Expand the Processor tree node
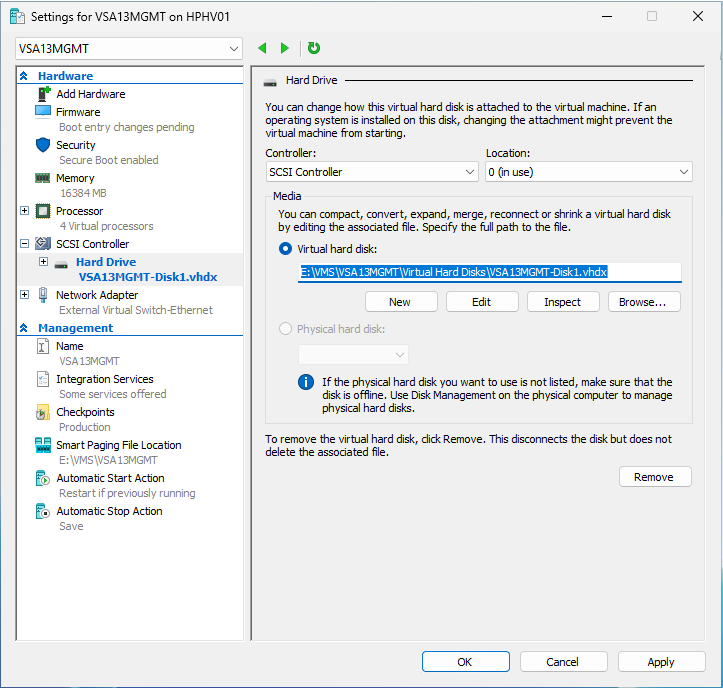This screenshot has width=723, height=688. pyautogui.click(x=25, y=211)
